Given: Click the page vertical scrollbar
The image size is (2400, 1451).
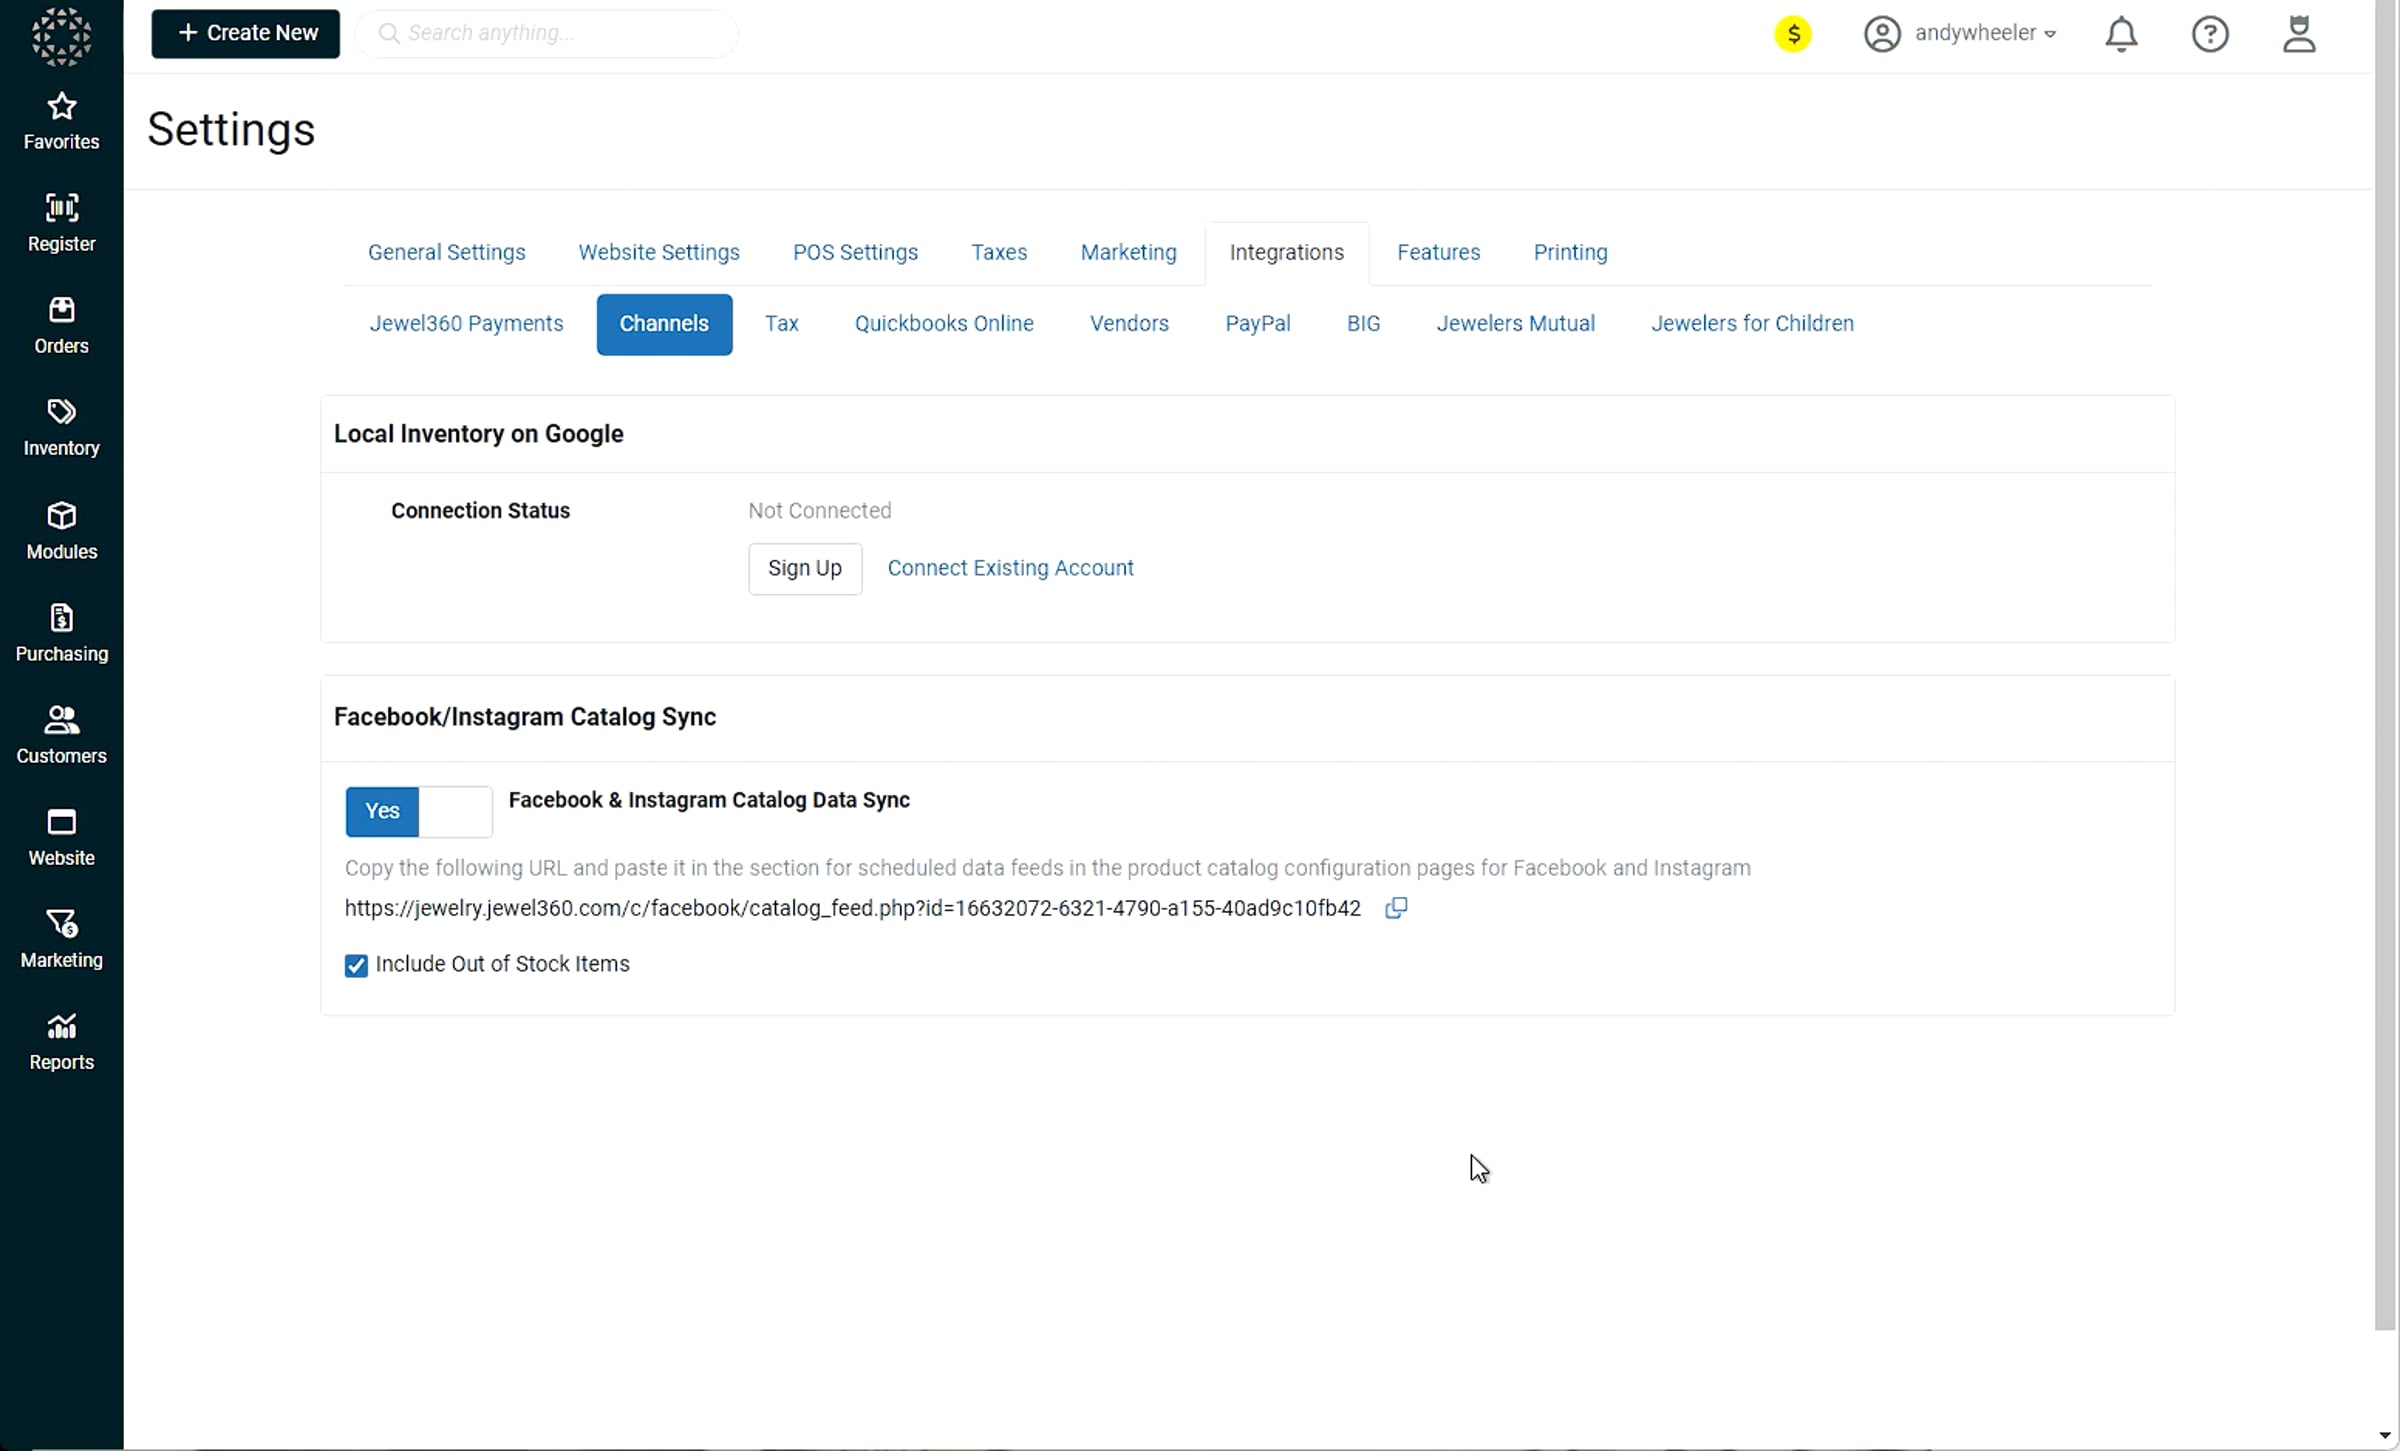Looking at the screenshot, I should coord(2385,660).
